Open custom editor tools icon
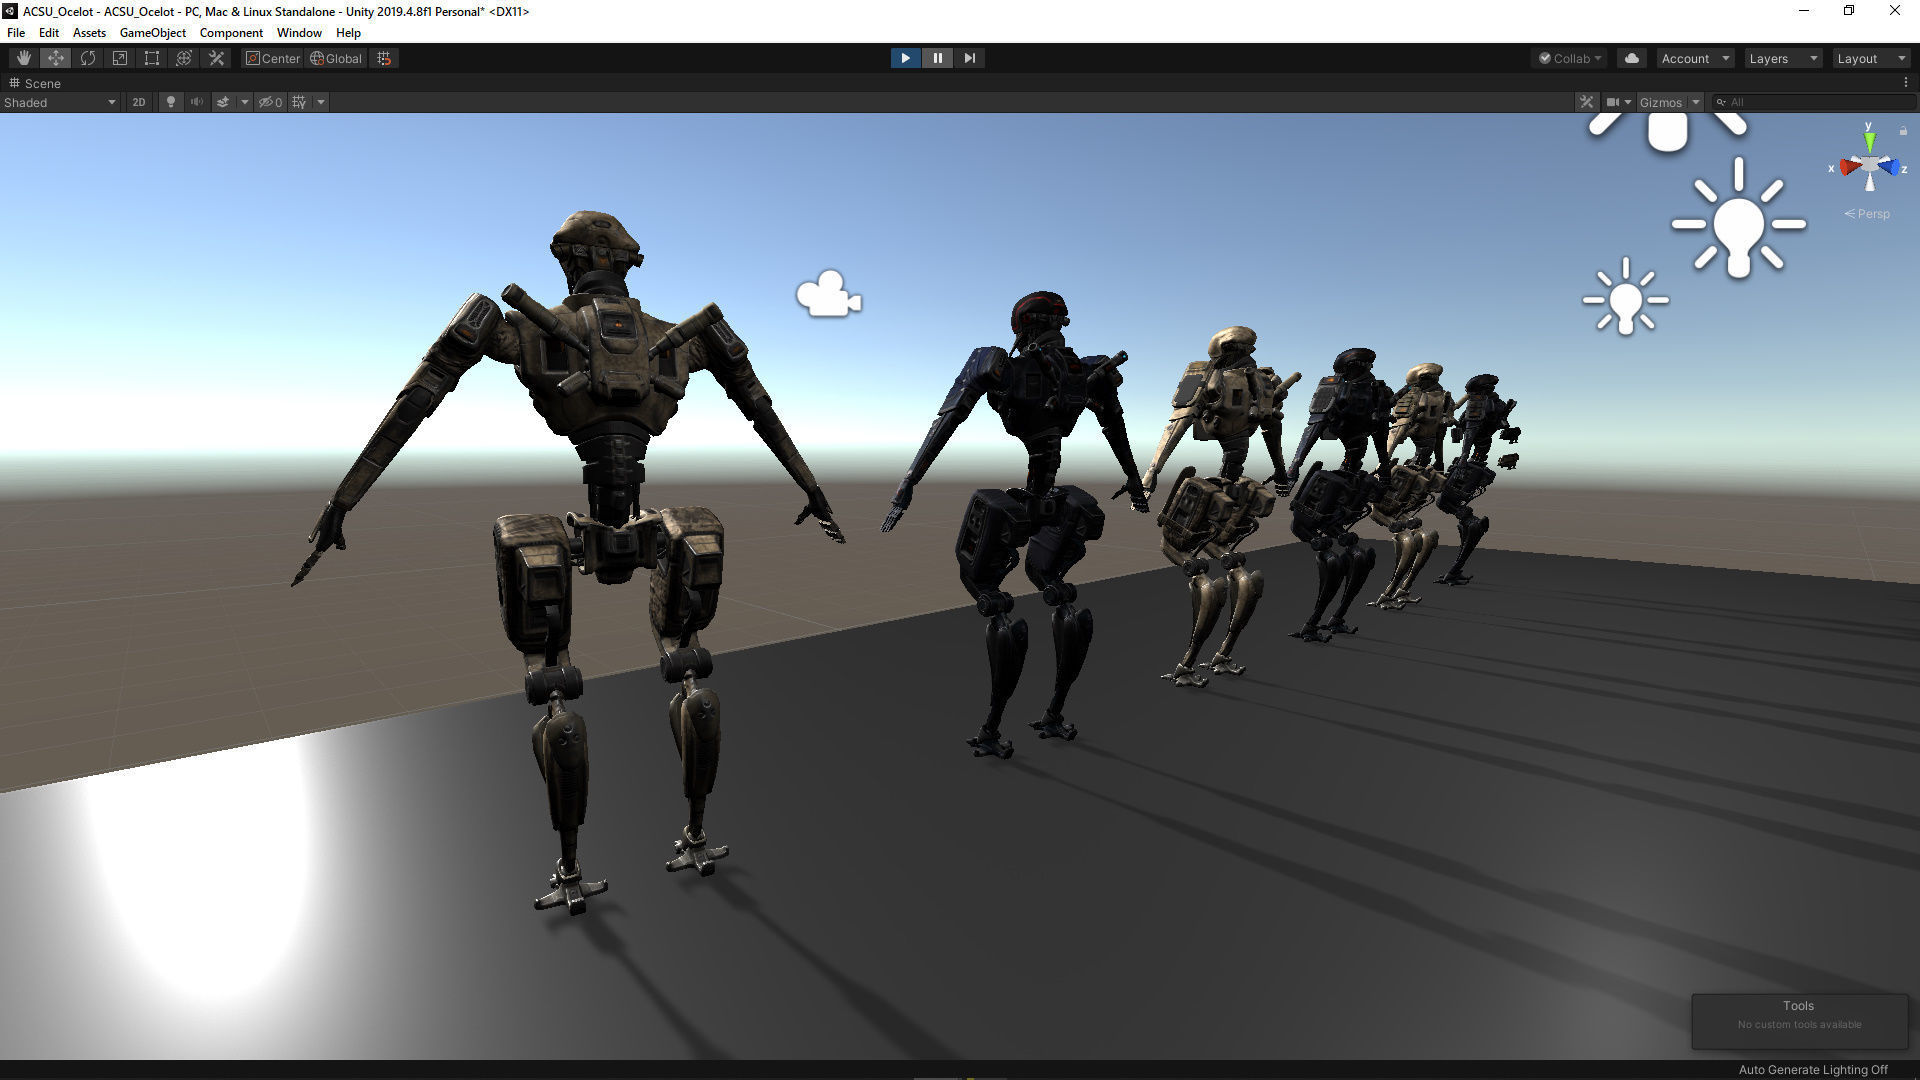This screenshot has height=1080, width=1920. click(216, 58)
